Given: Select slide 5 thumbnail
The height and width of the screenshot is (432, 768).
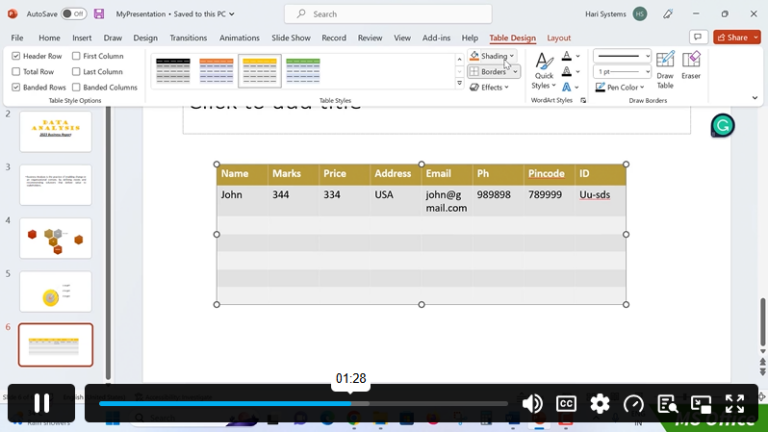Looking at the screenshot, I should click(x=55, y=291).
